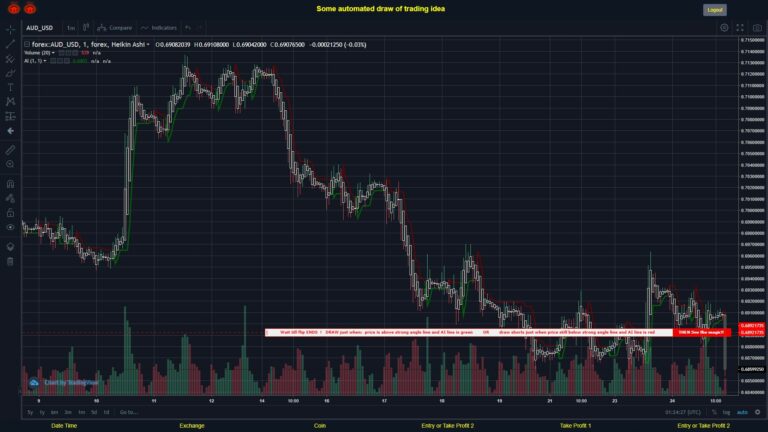
Task: Click the AUD_USD symbol field
Action: tap(40, 28)
